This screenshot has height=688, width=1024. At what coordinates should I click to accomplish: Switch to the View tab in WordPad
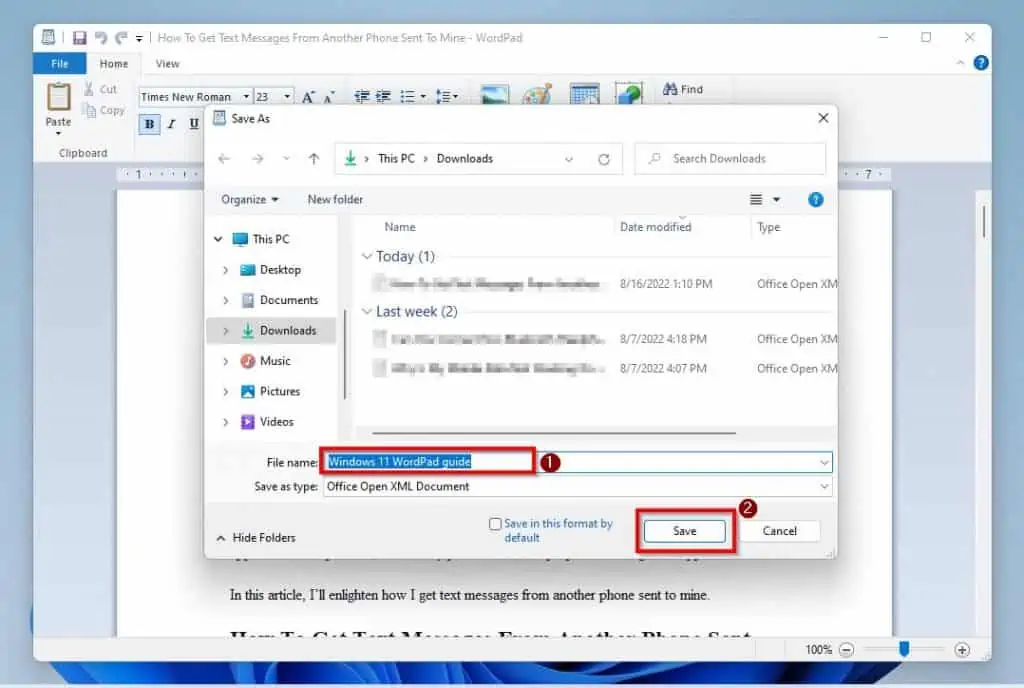[x=167, y=63]
